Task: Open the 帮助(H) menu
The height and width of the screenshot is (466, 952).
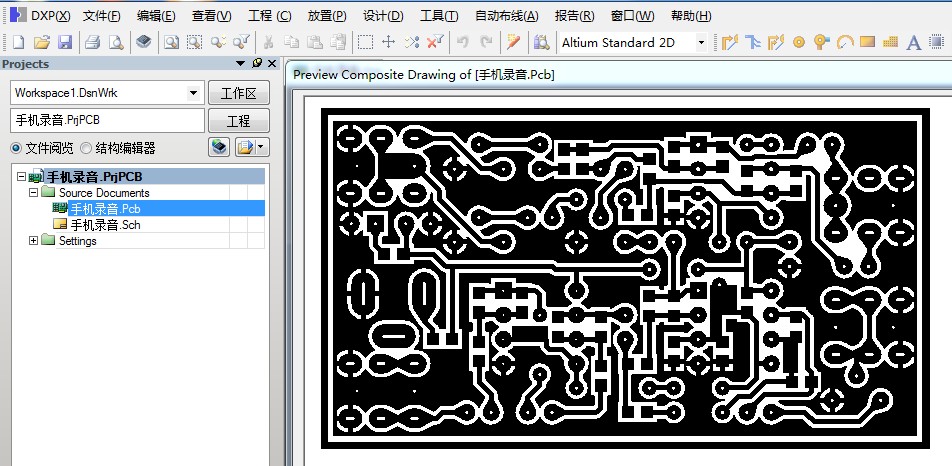Action: [691, 16]
